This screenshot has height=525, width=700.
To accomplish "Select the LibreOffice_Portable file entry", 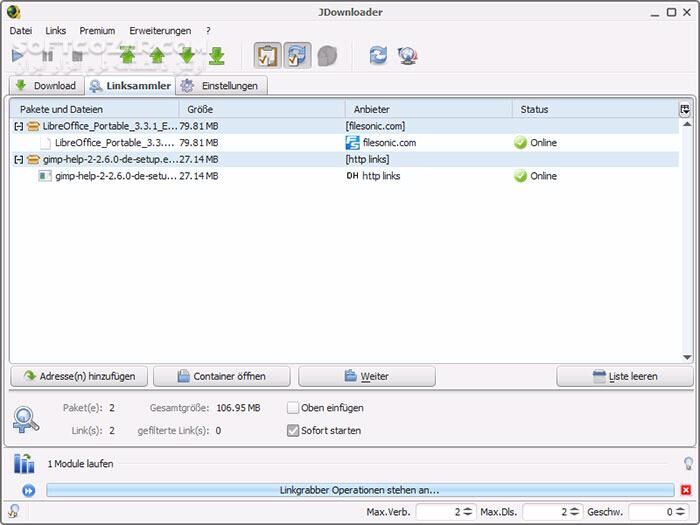I will pyautogui.click(x=344, y=143).
